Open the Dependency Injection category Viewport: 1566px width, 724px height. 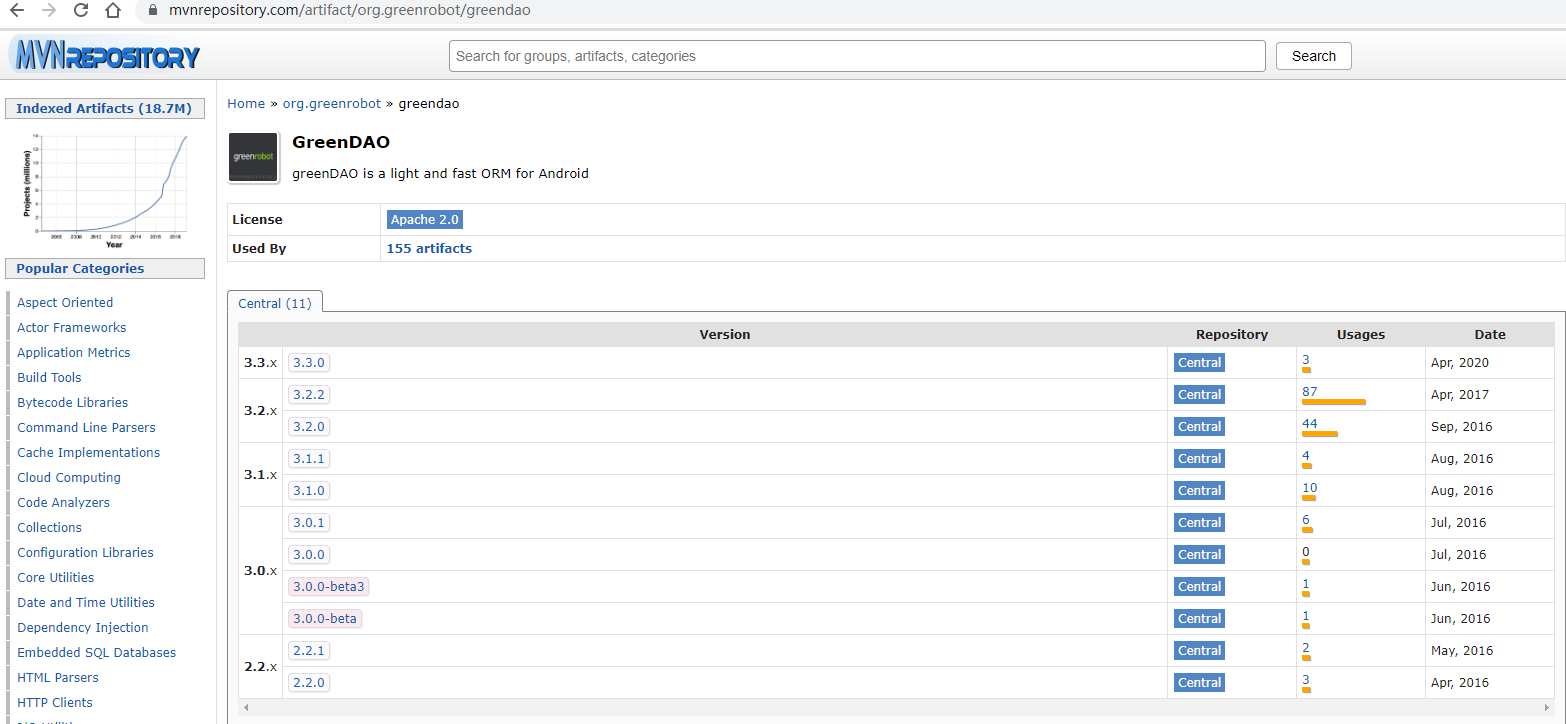pyautogui.click(x=83, y=627)
